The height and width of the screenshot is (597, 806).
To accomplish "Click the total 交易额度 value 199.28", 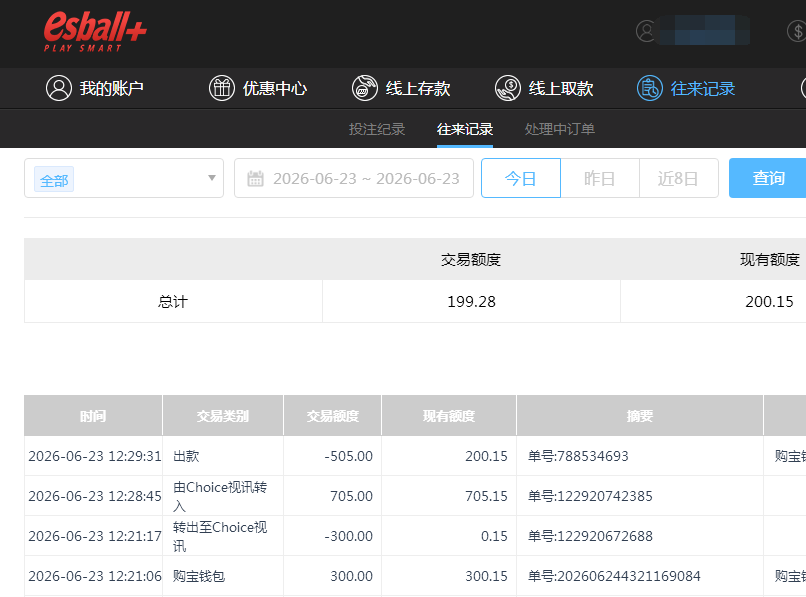I will (x=471, y=301).
